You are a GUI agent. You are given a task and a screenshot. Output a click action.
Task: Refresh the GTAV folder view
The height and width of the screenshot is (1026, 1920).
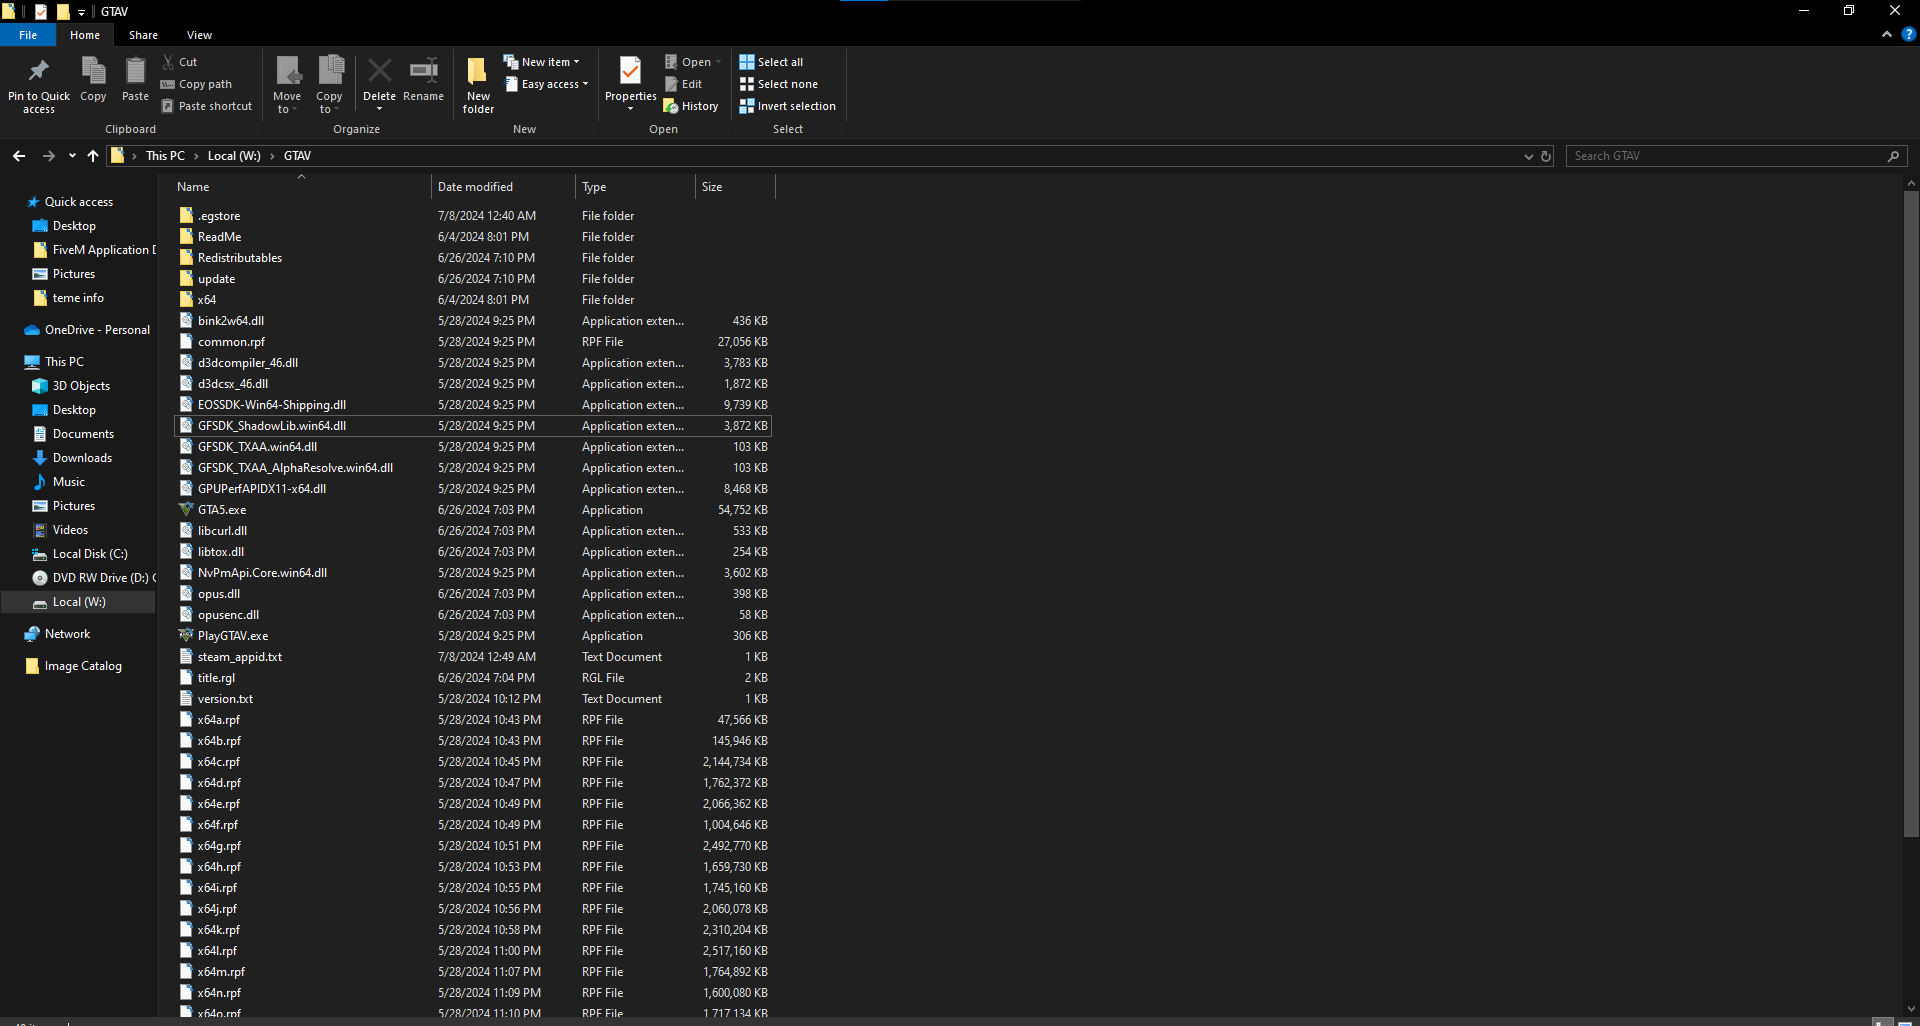click(1546, 156)
